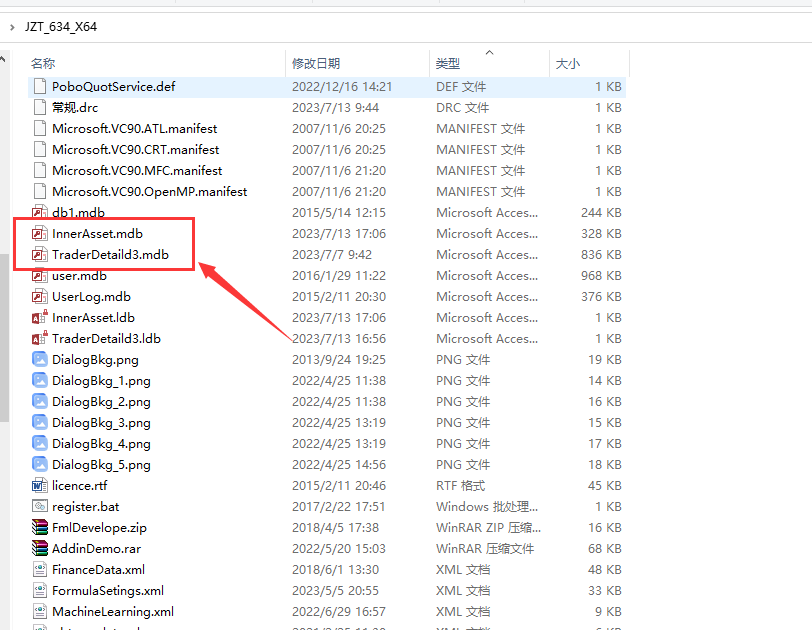This screenshot has width=812, height=630.
Task: Click the 2013/9/24 19:25 modified date
Action: [x=339, y=359]
